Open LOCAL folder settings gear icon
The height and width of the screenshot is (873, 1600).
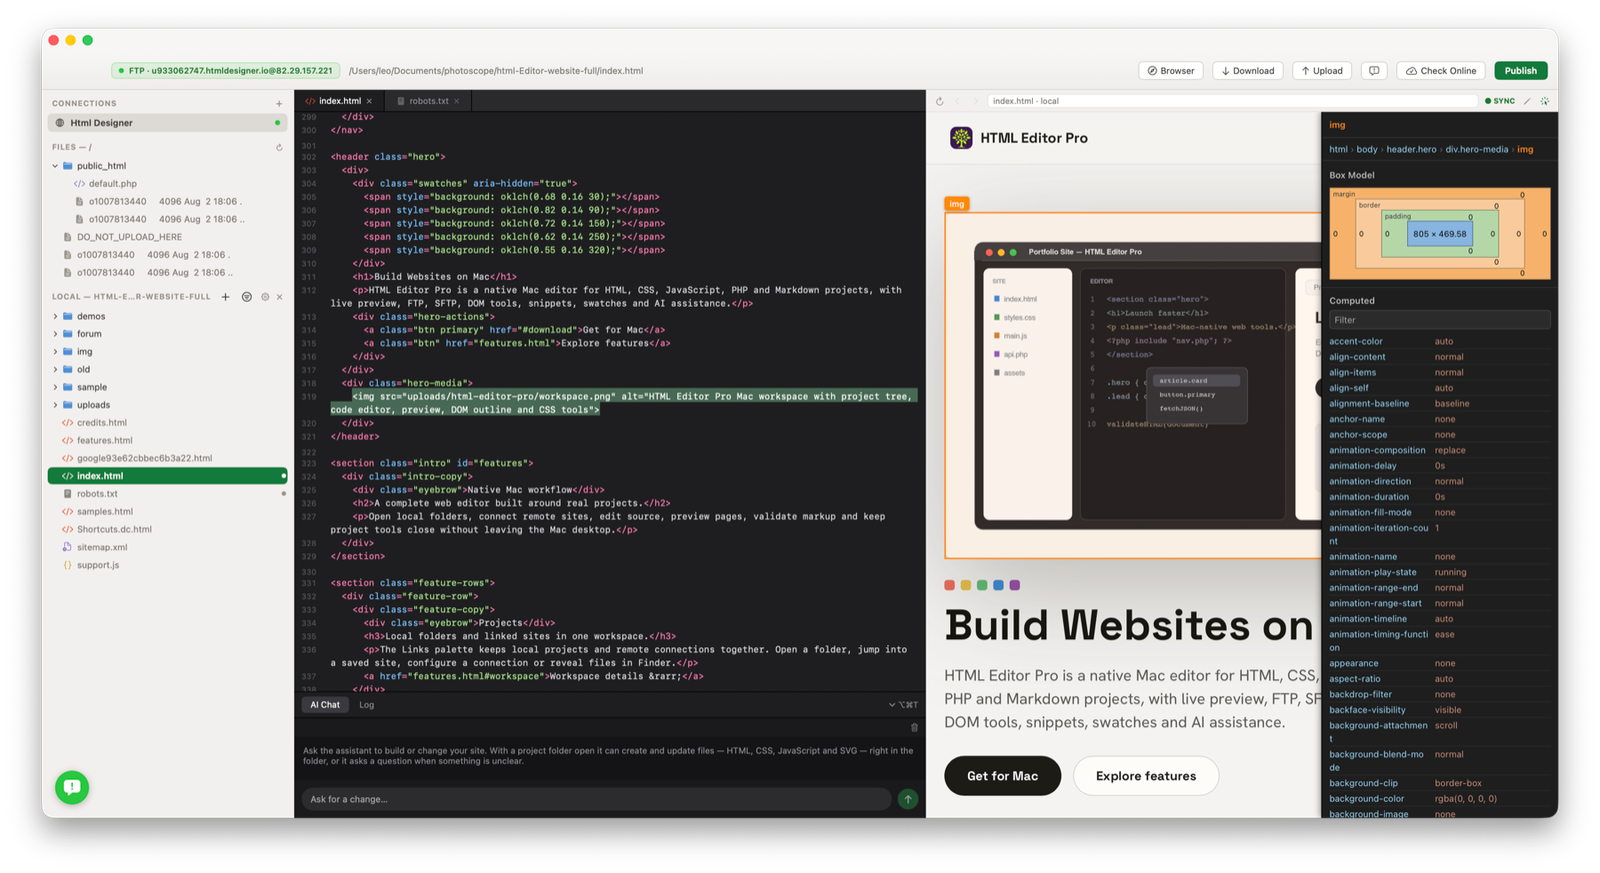pos(265,297)
